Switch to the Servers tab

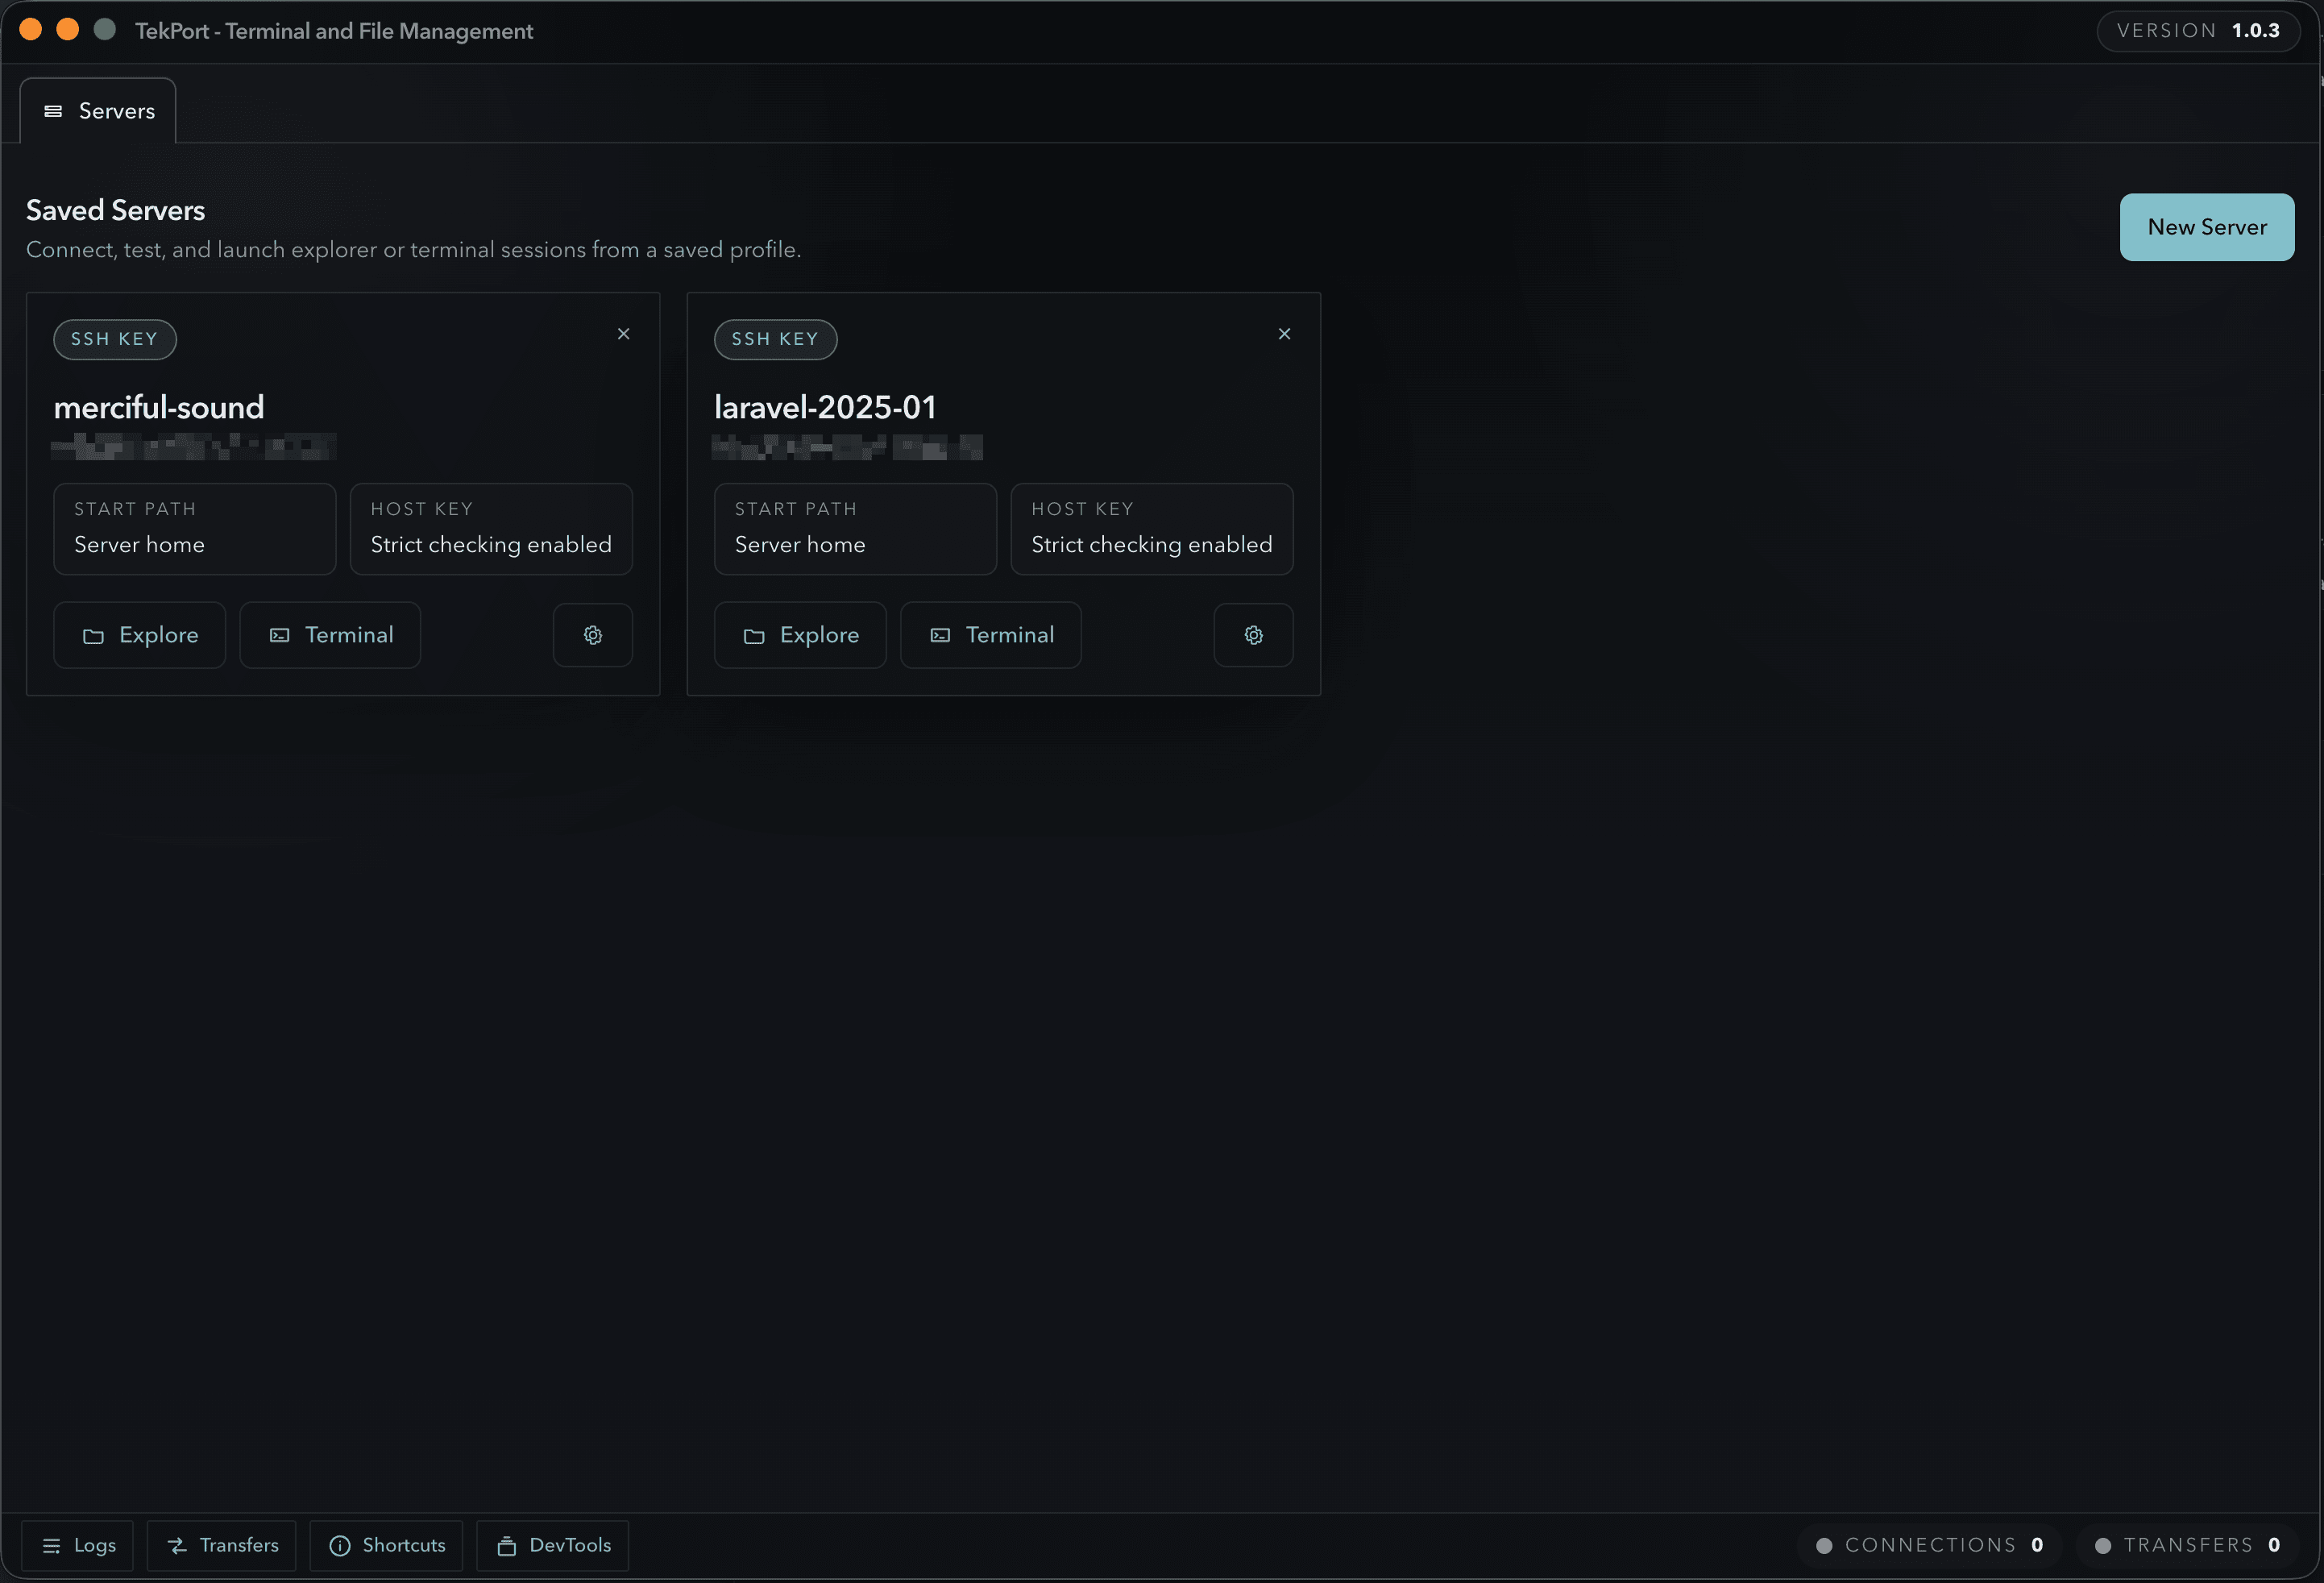97,110
